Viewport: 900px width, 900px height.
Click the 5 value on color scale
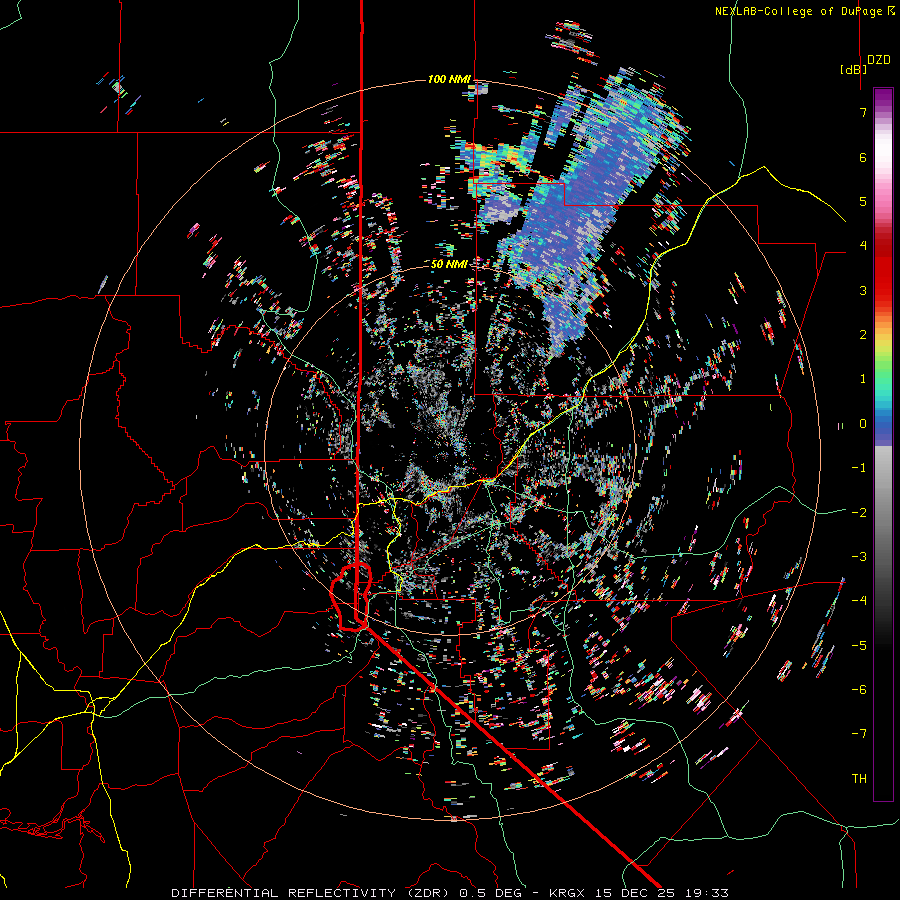(863, 201)
